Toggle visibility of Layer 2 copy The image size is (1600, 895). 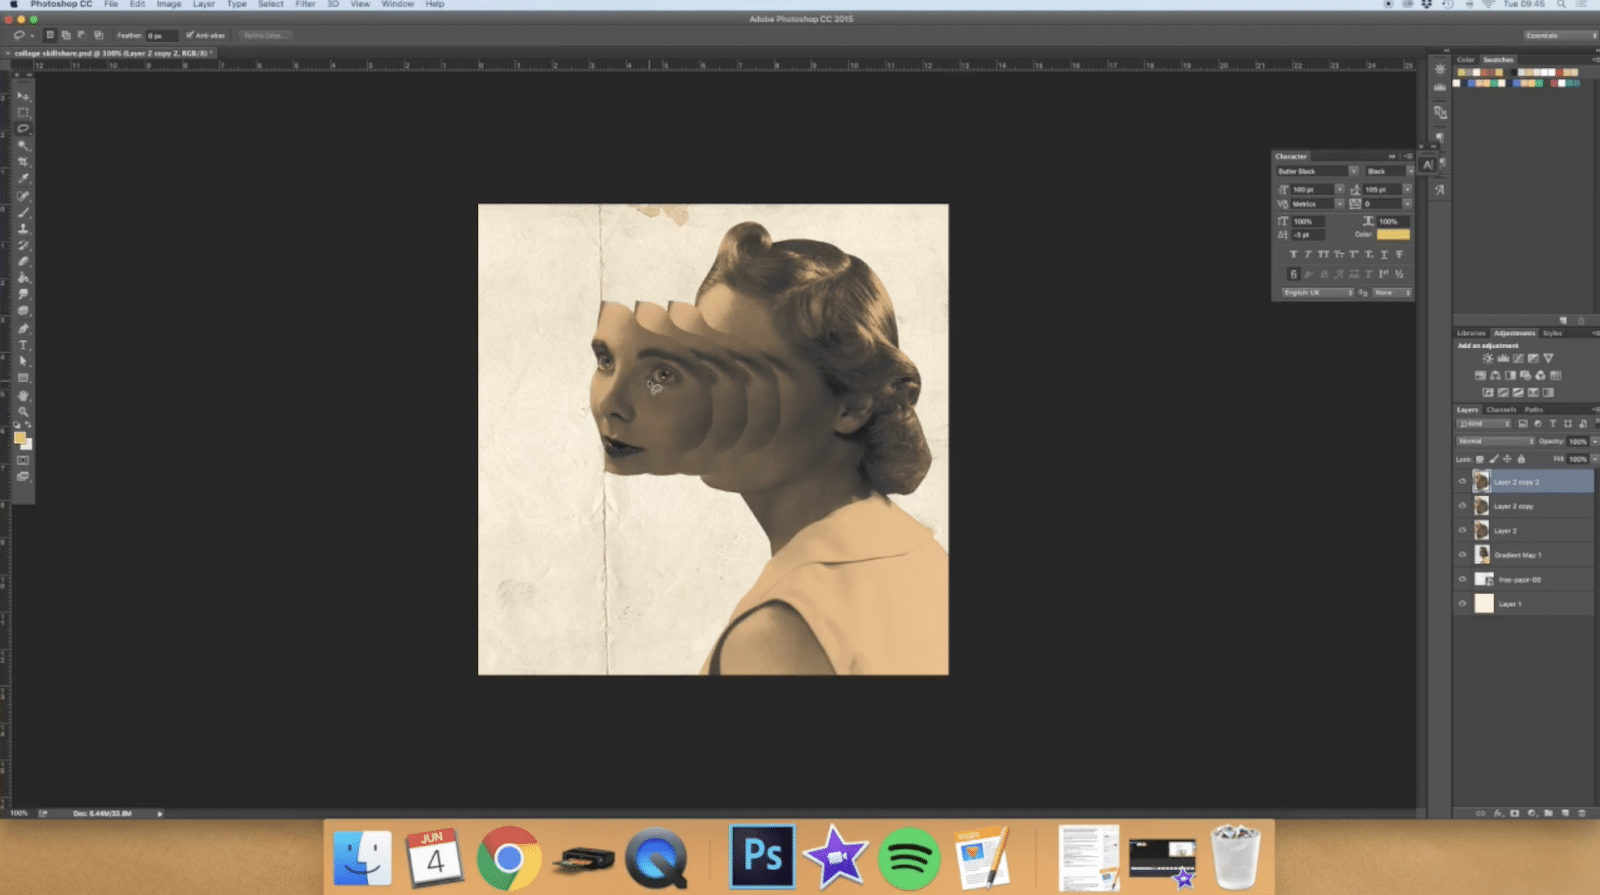pyautogui.click(x=1462, y=506)
